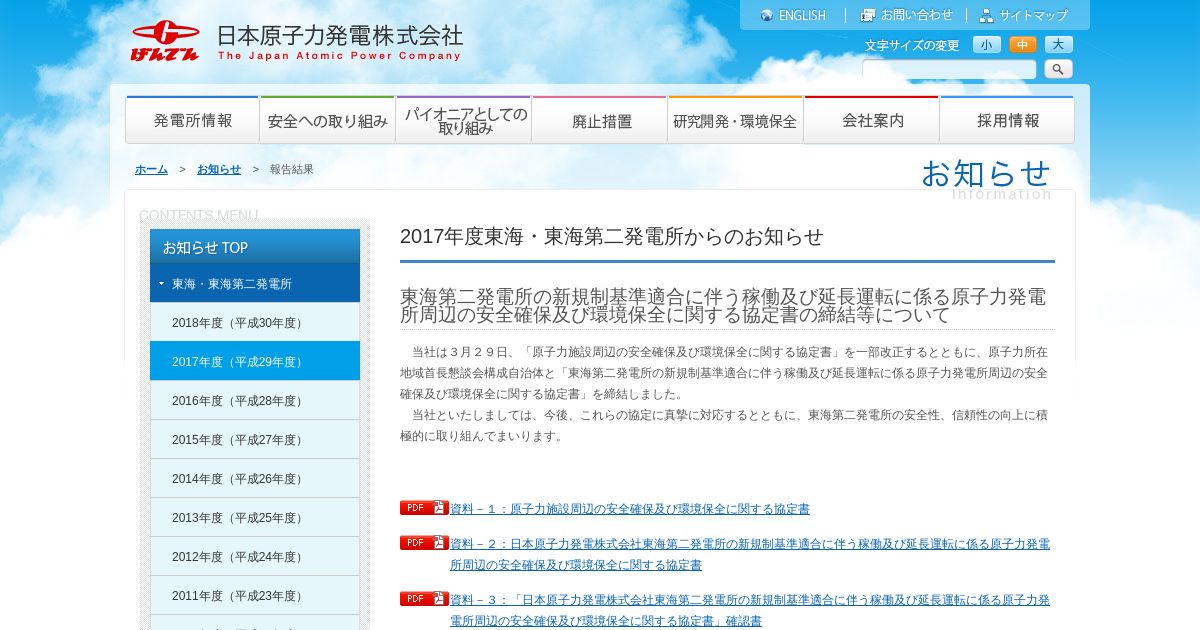Image resolution: width=1200 pixels, height=630 pixels.
Task: Open the 安全への取り組み navigation tab
Action: 327,120
